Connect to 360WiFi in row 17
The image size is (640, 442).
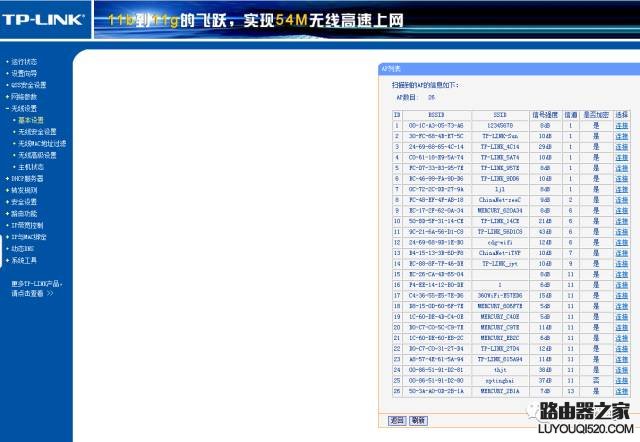click(x=622, y=295)
